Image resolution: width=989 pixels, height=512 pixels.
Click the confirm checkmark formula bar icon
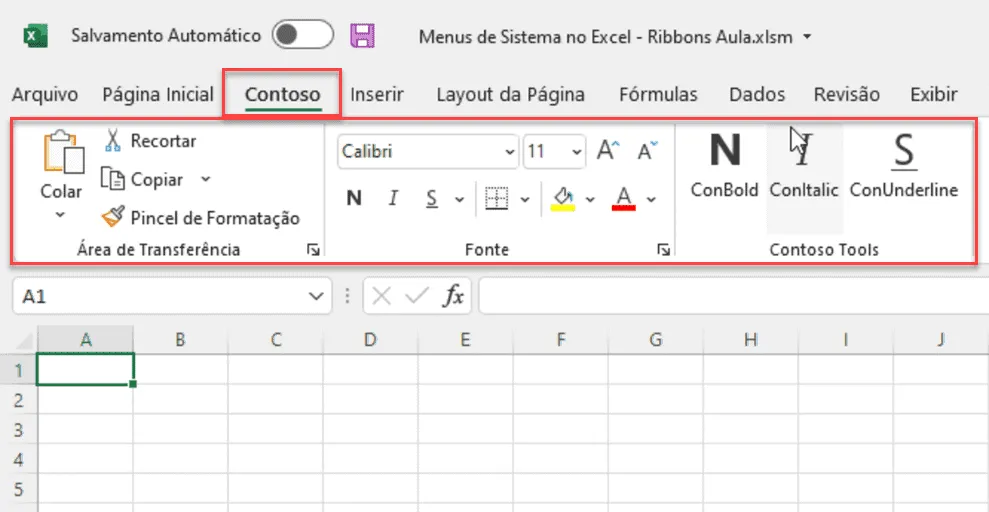[x=416, y=296]
